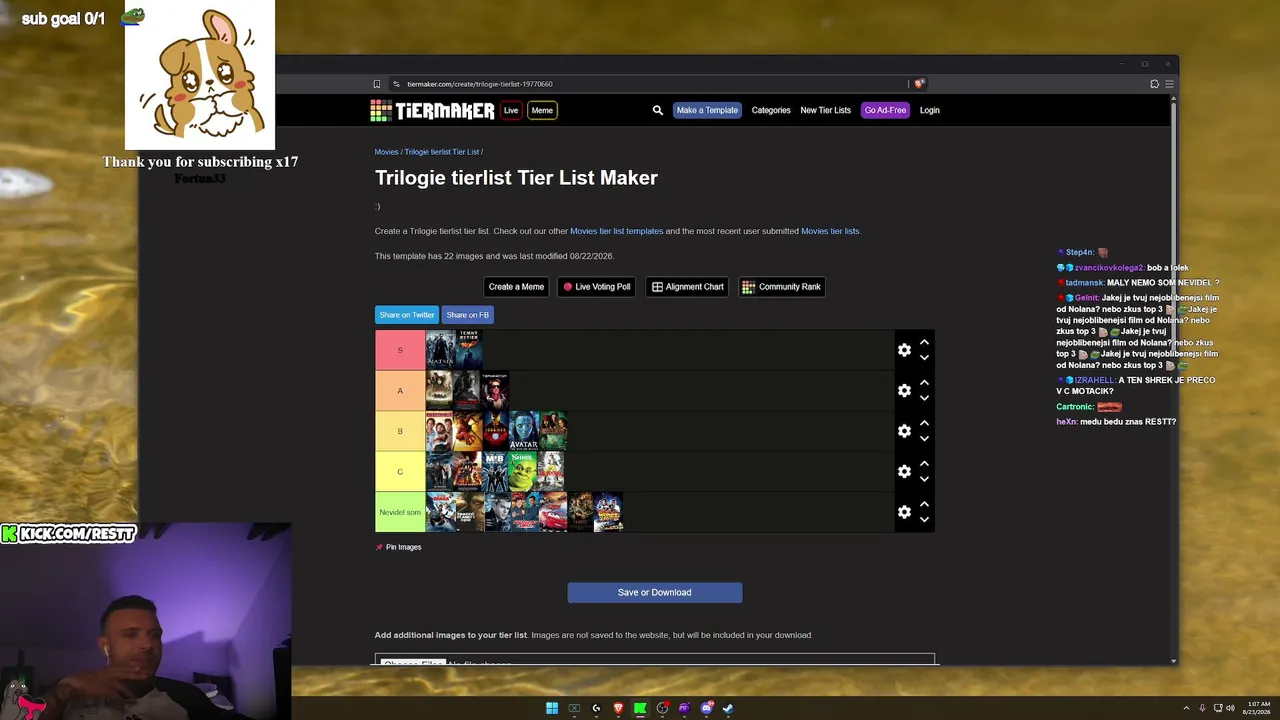1280x720 pixels.
Task: Click the light yellow C tier label
Action: coord(400,471)
